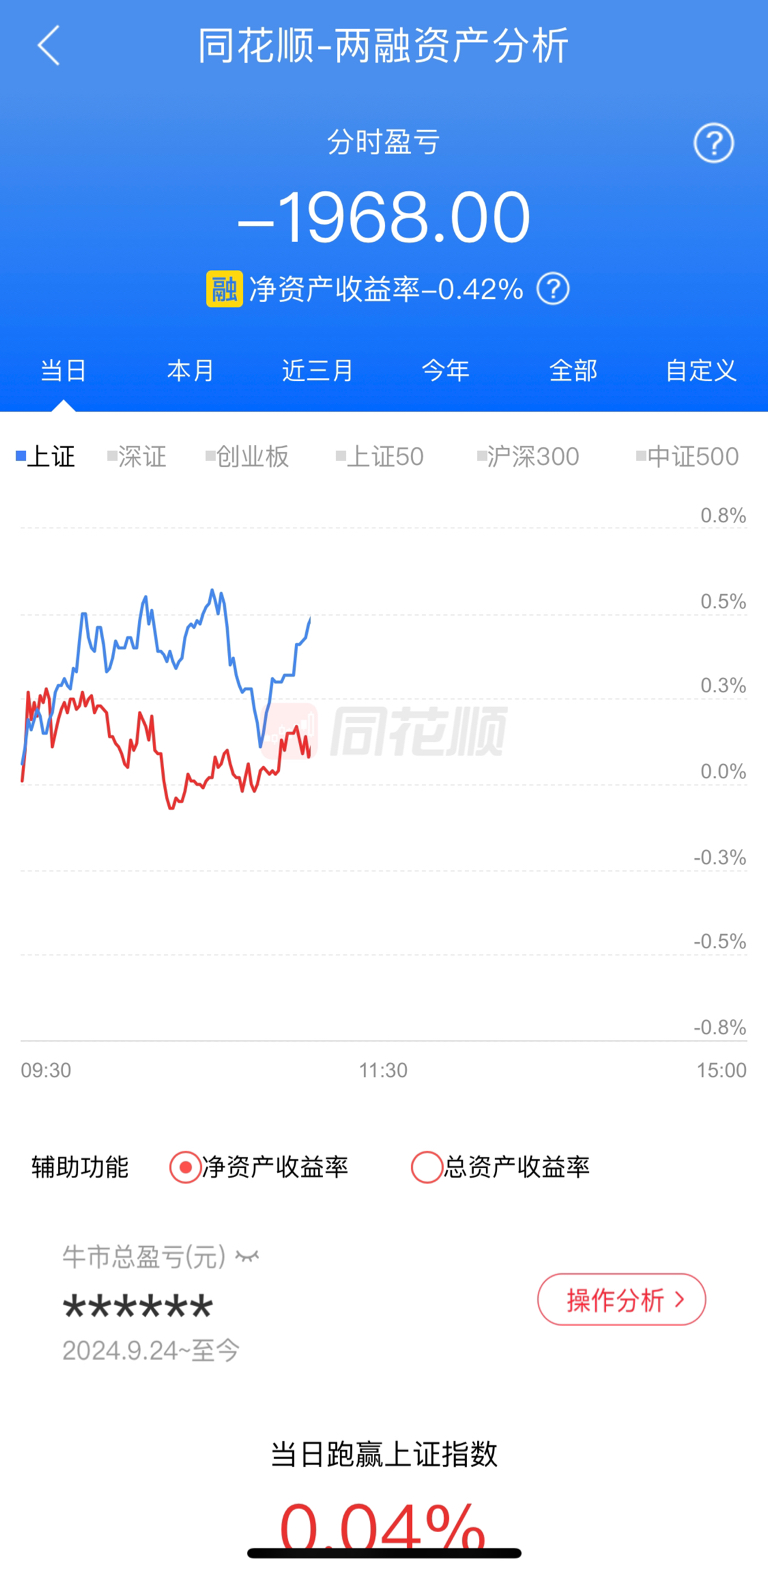Tap the 全部 period tab
The height and width of the screenshot is (1575, 768).
click(x=573, y=370)
